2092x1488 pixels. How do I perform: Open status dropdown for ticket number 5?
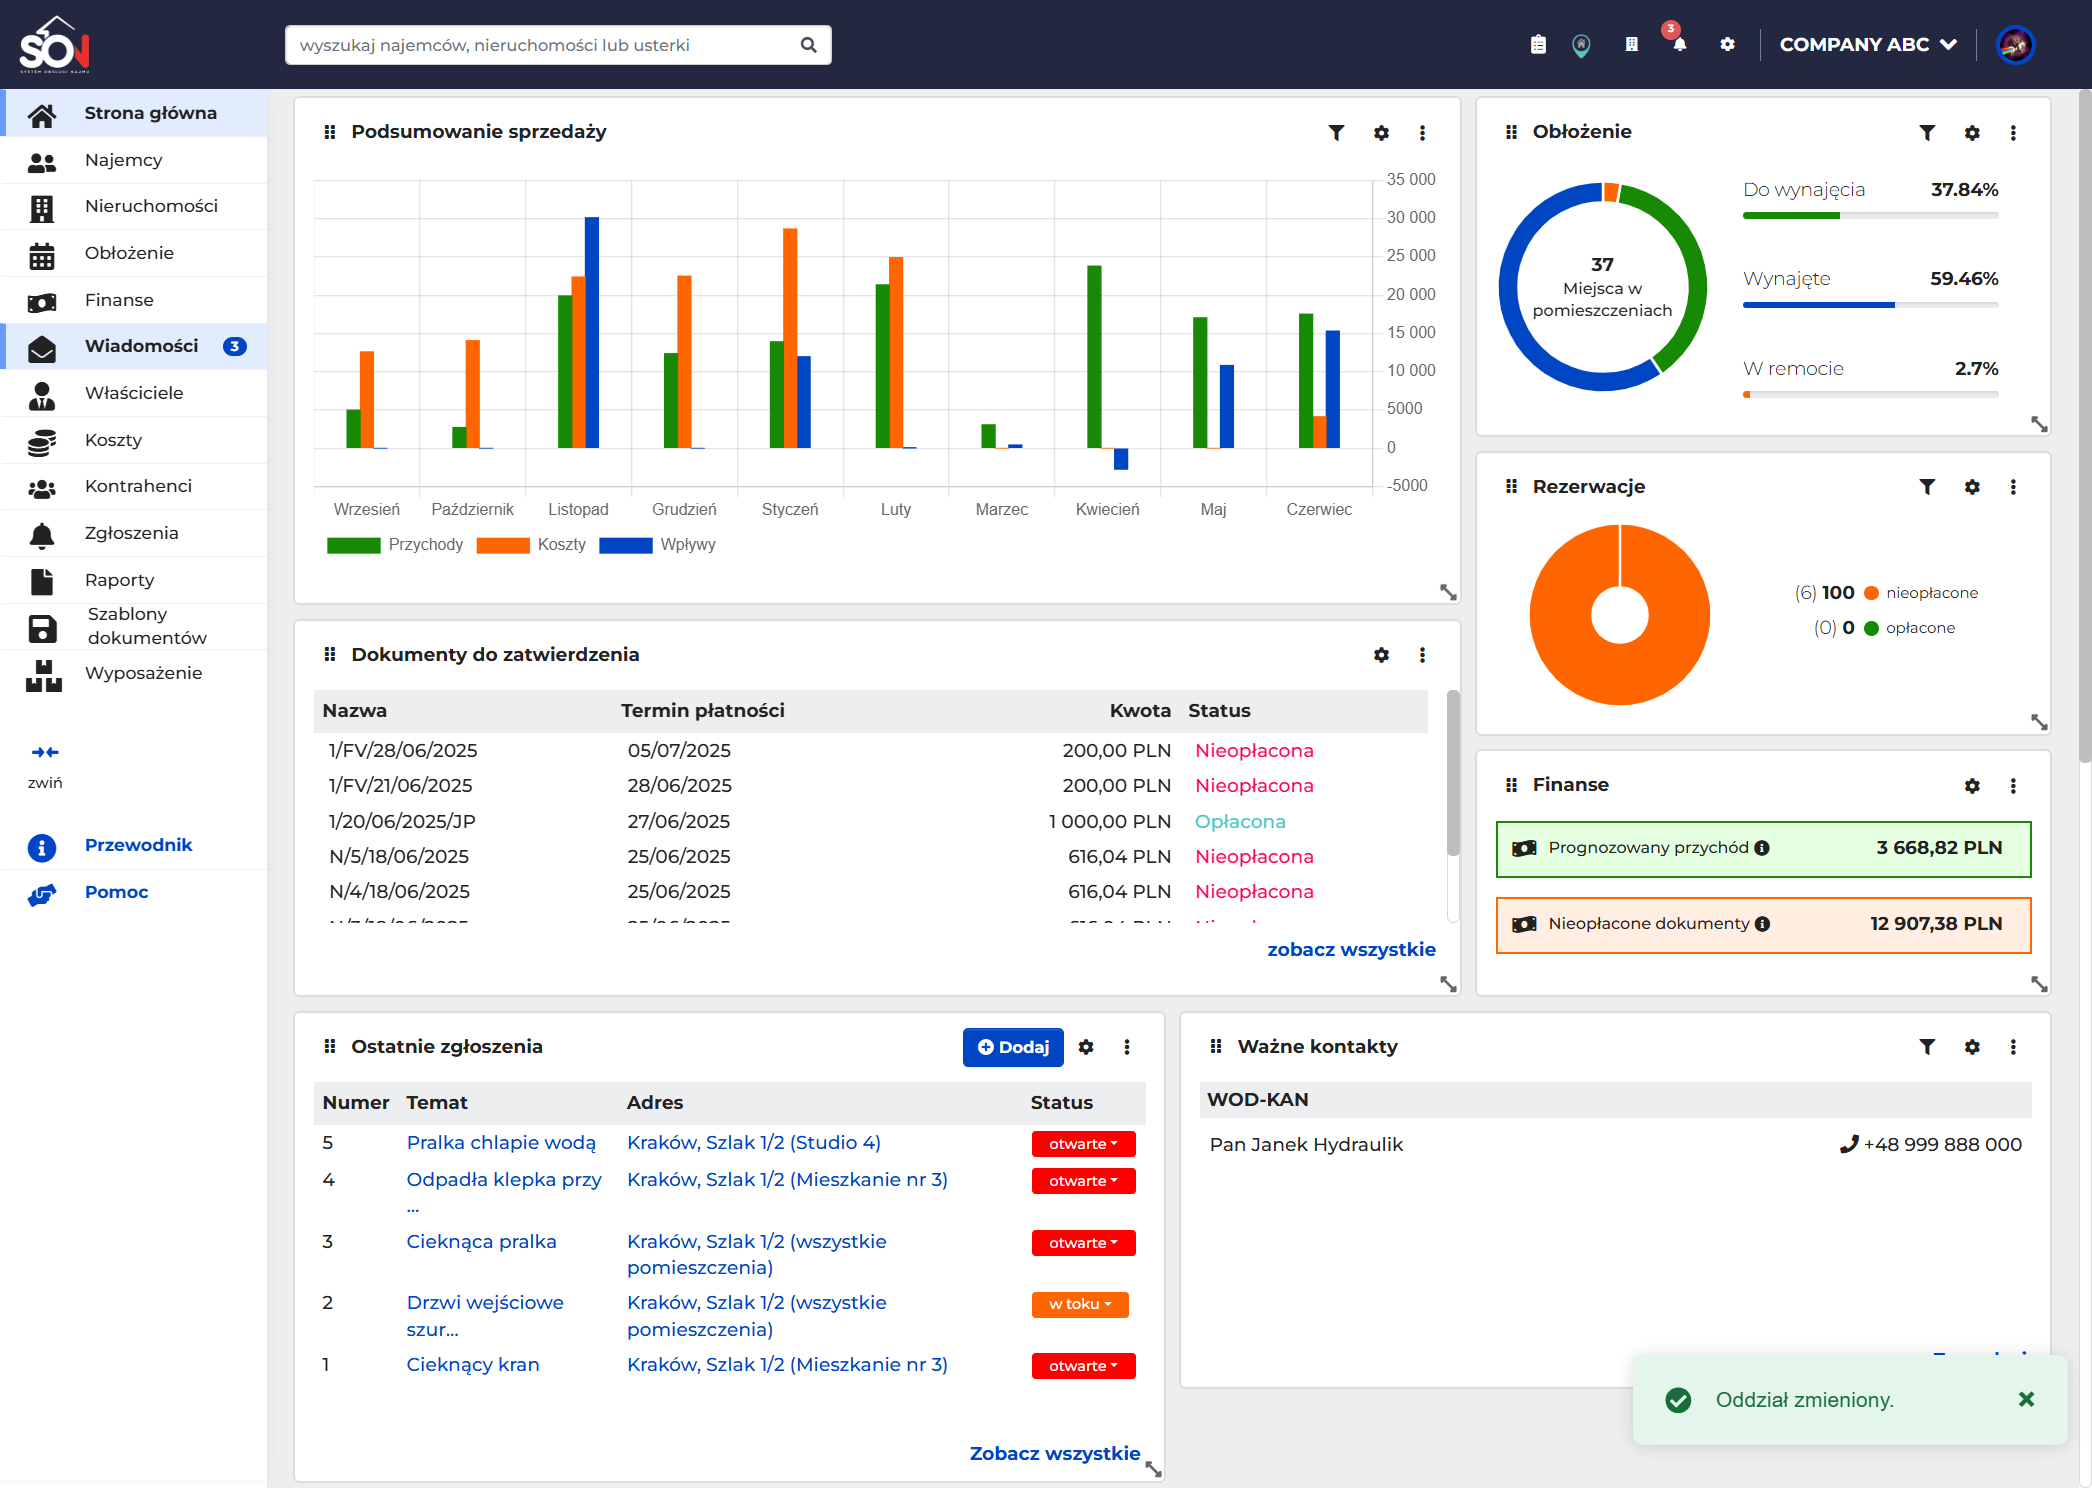click(1084, 1144)
